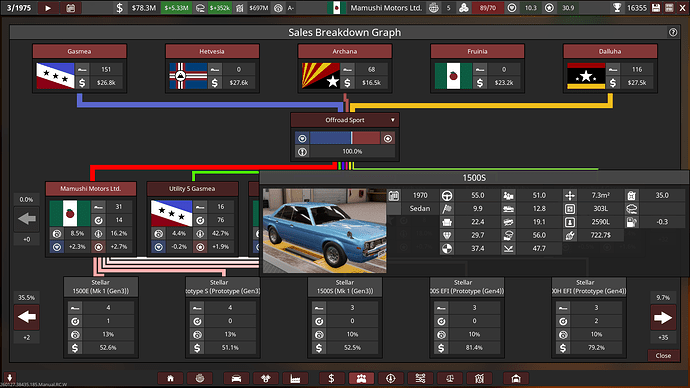Viewport: 690px width, 388px height.
Task: Click the fuel pump icon beside -0.3
Action: click(x=631, y=222)
